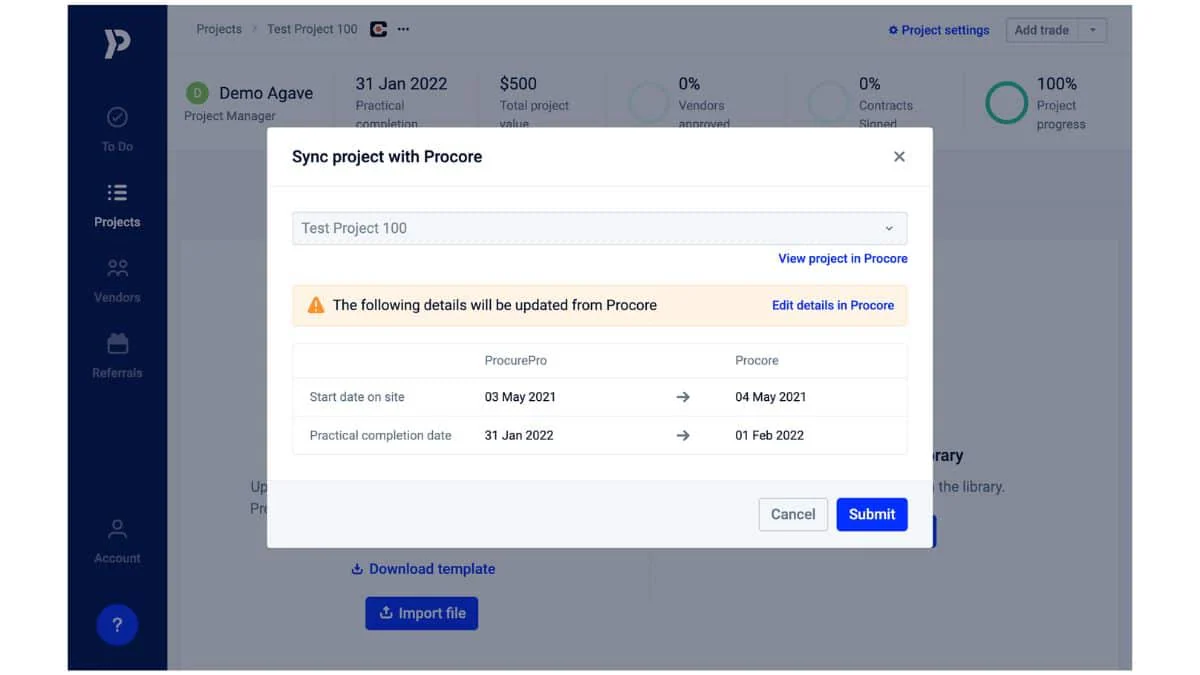Open Account person icon
Screen dimensions: 1200x675
click(x=117, y=528)
